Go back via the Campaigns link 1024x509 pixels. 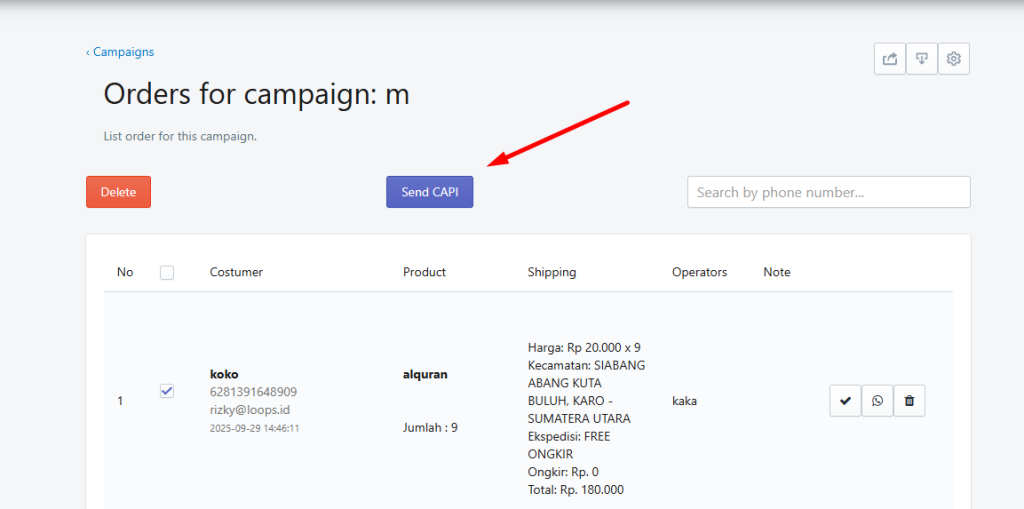click(x=120, y=52)
